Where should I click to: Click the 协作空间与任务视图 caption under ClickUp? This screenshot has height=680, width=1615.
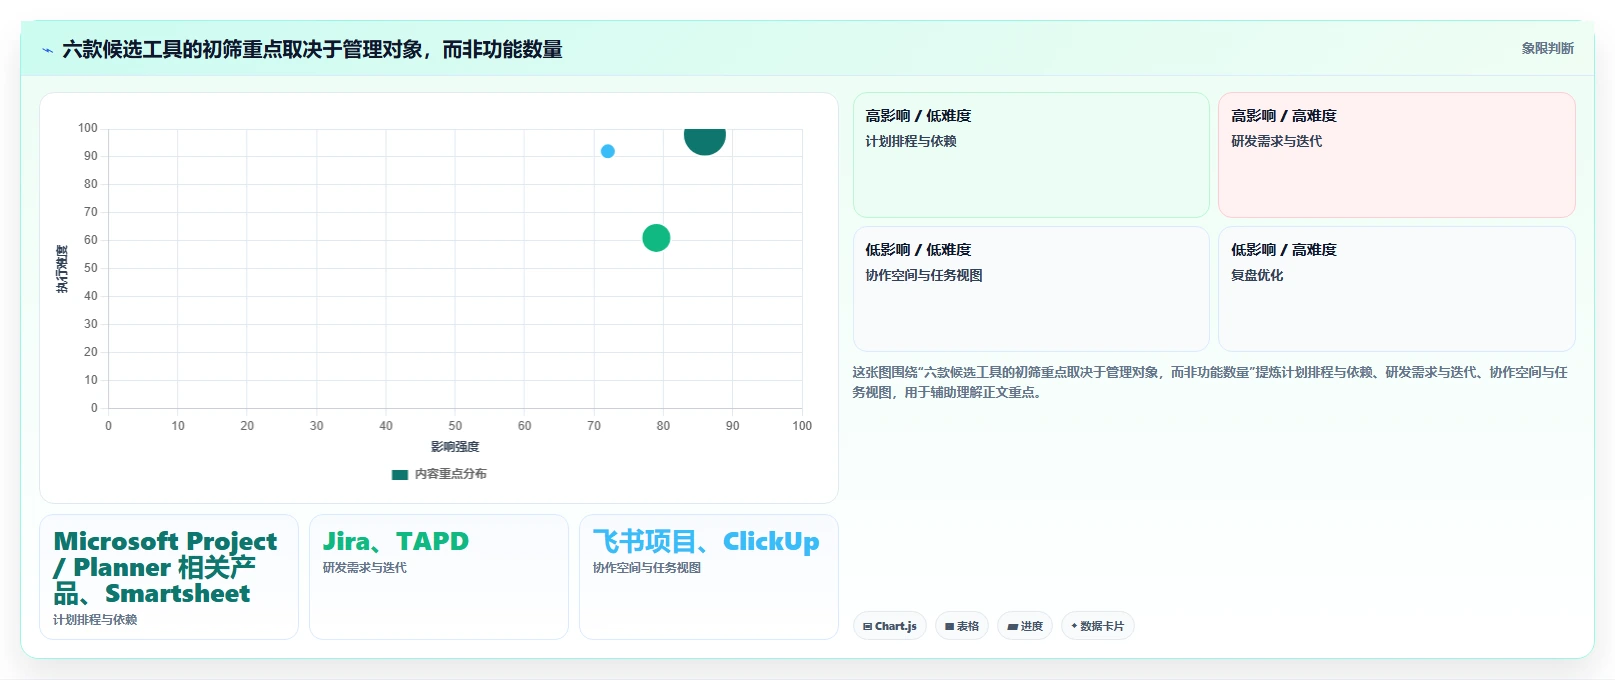[x=647, y=568]
